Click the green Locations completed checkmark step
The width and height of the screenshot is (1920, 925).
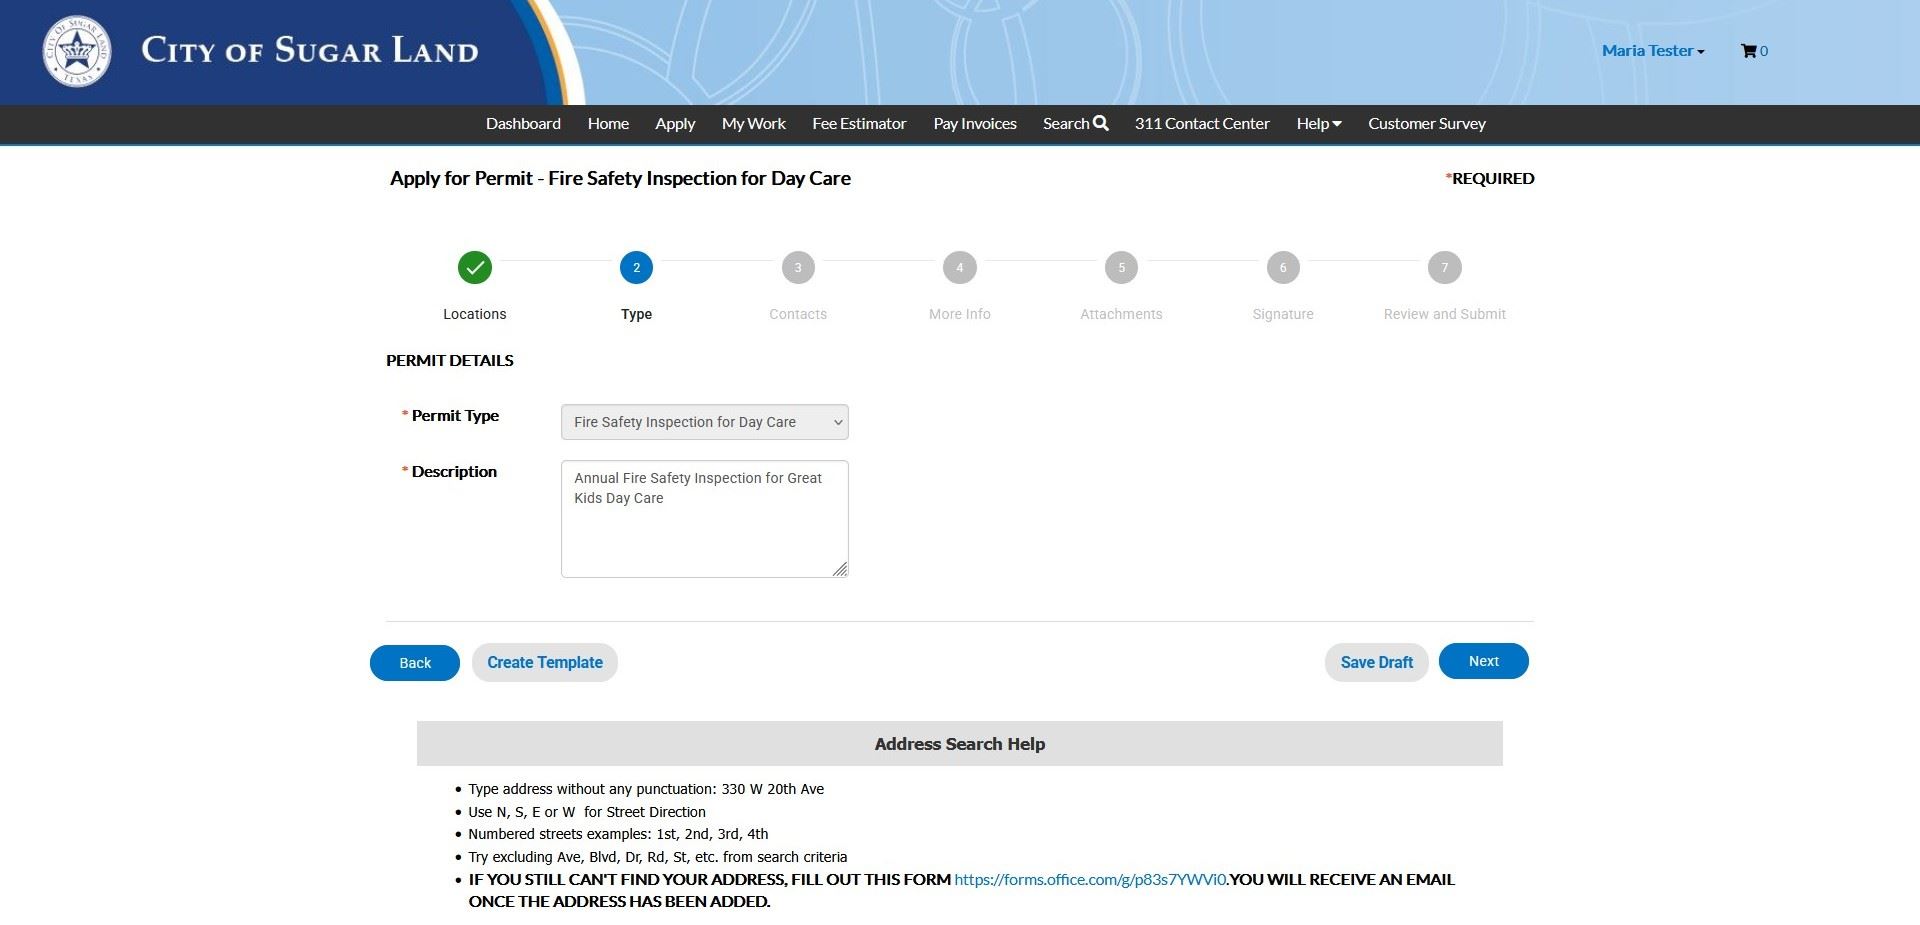pyautogui.click(x=474, y=267)
